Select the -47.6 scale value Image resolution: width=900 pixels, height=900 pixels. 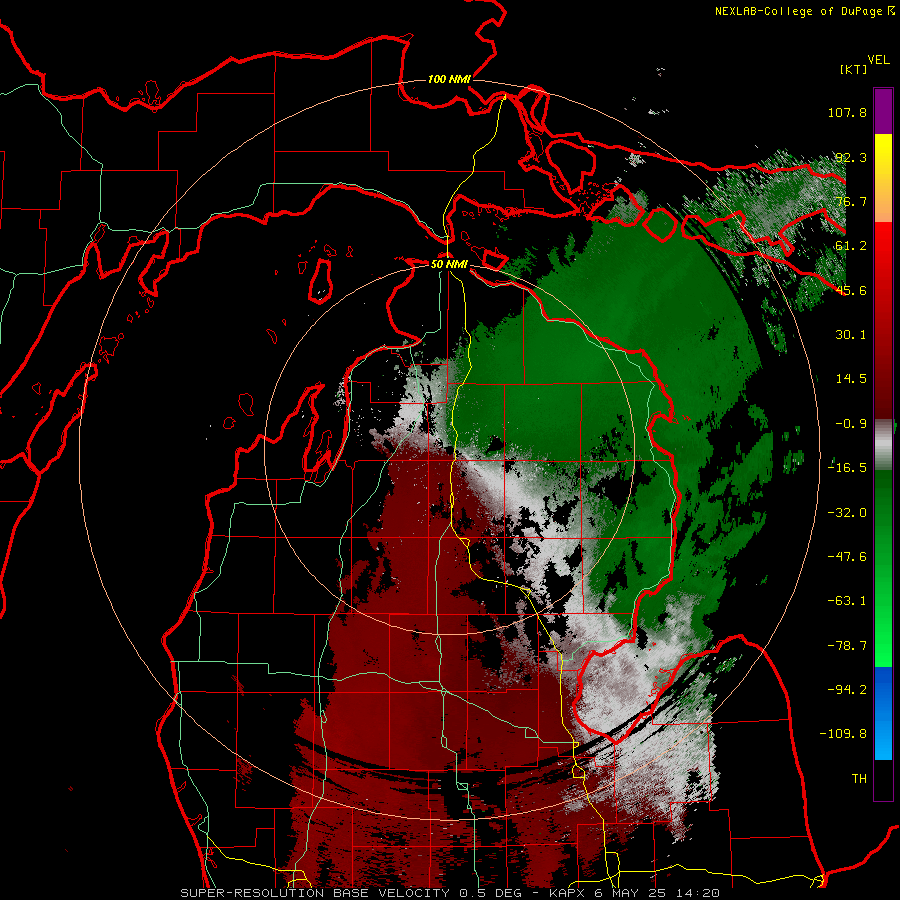[847, 557]
